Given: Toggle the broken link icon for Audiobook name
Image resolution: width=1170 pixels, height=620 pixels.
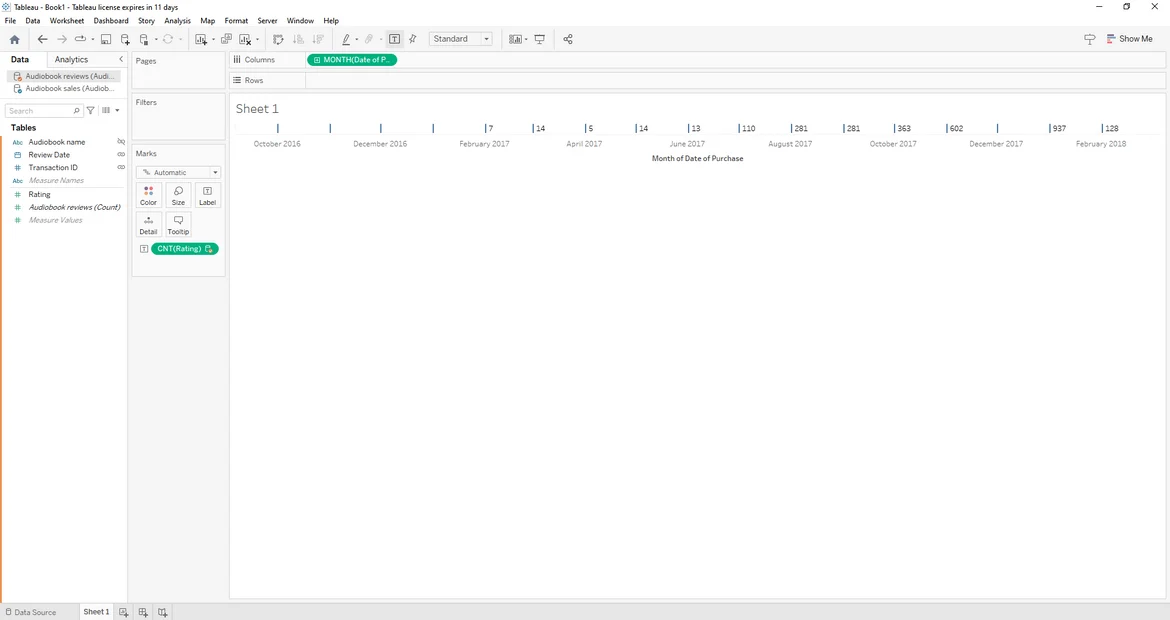Looking at the screenshot, I should (x=121, y=142).
